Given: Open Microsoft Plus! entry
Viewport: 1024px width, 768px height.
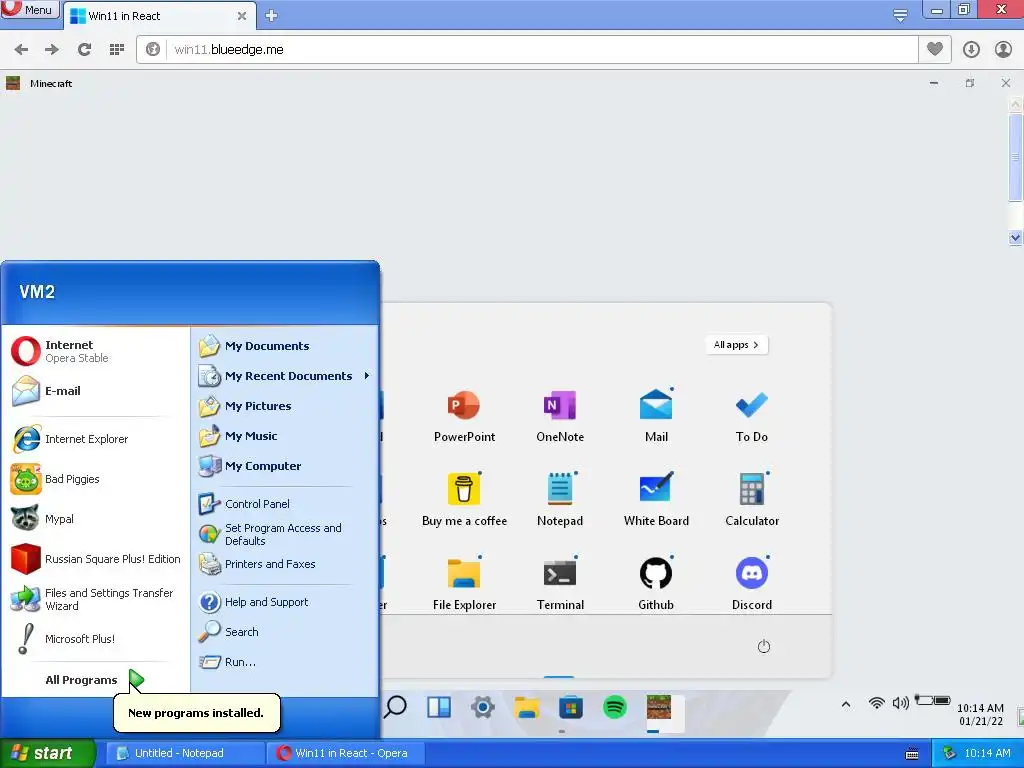Looking at the screenshot, I should [x=95, y=639].
